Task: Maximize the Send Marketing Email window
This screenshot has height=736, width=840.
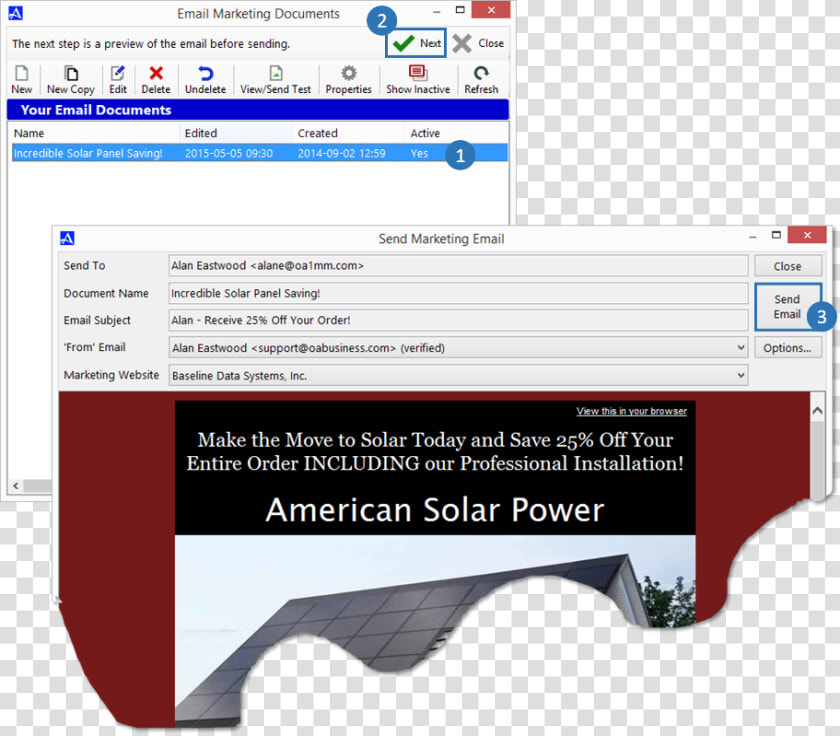Action: [776, 235]
